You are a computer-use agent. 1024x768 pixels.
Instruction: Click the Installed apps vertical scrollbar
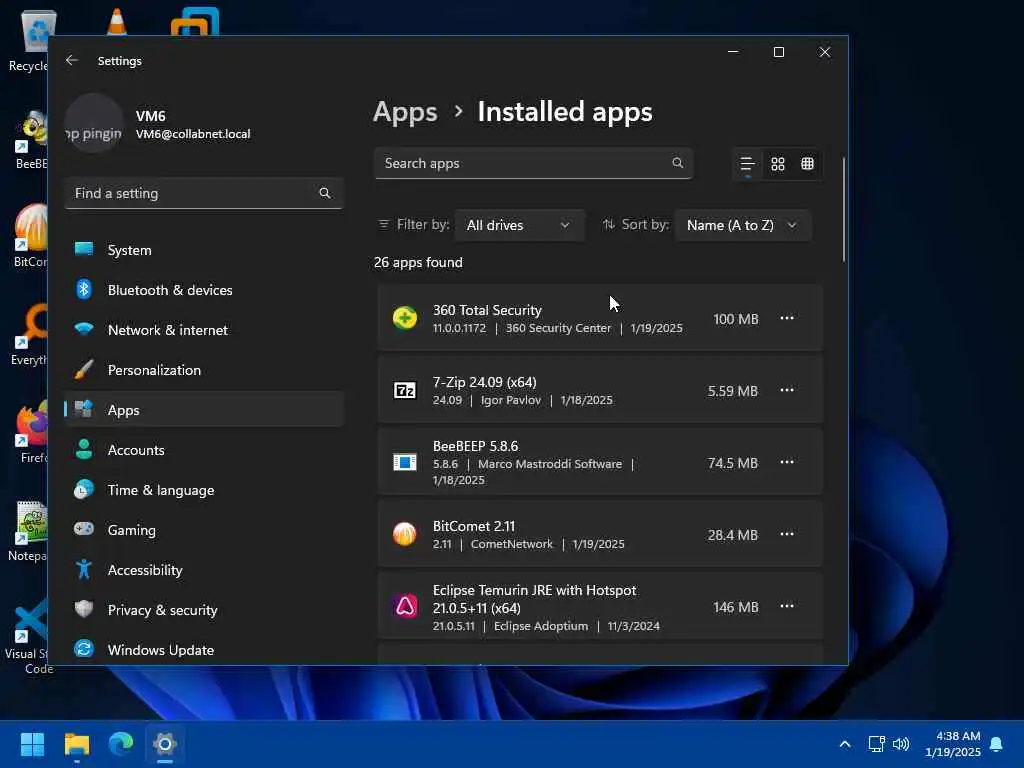(x=844, y=209)
